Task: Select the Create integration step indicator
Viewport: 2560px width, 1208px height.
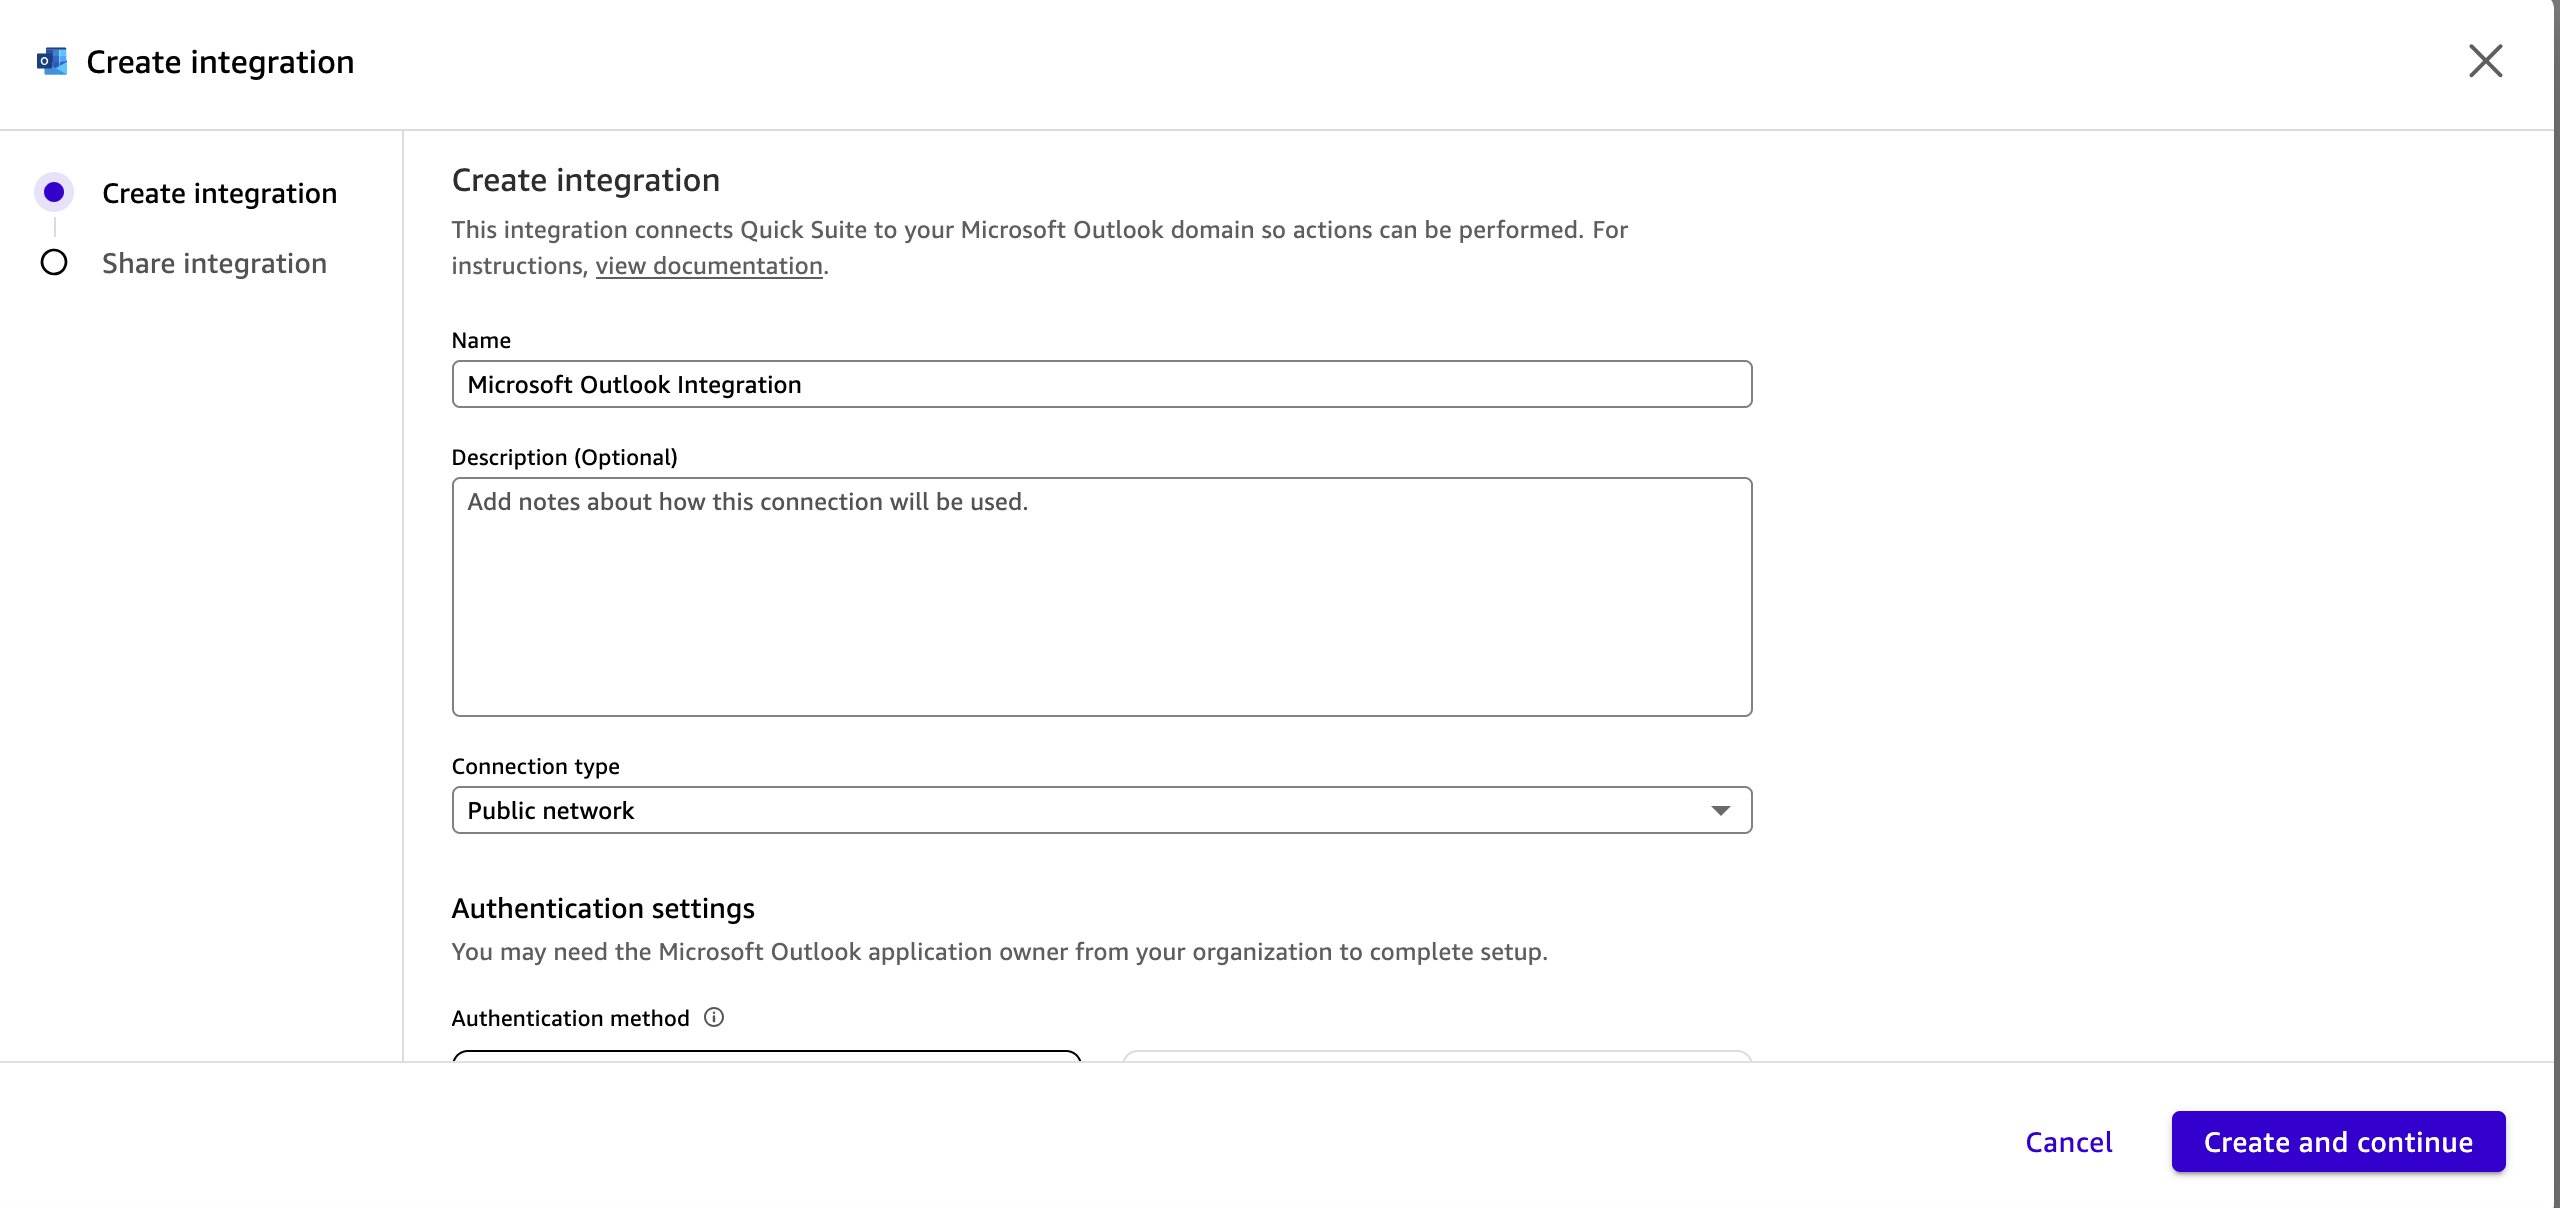Action: pos(54,193)
